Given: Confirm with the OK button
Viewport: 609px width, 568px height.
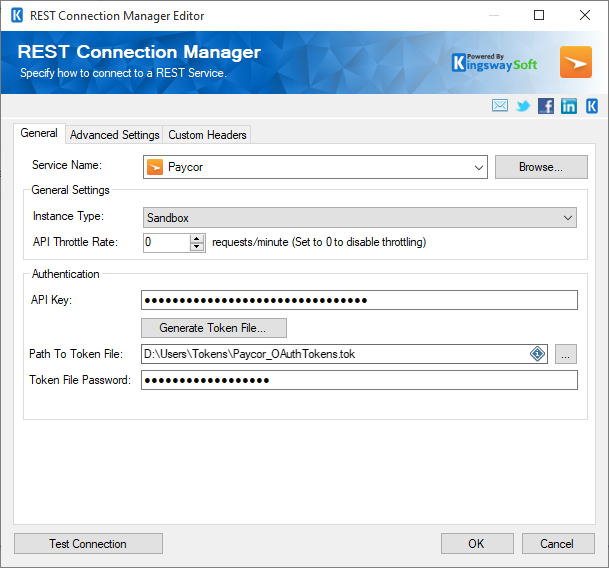Looking at the screenshot, I should coord(477,544).
